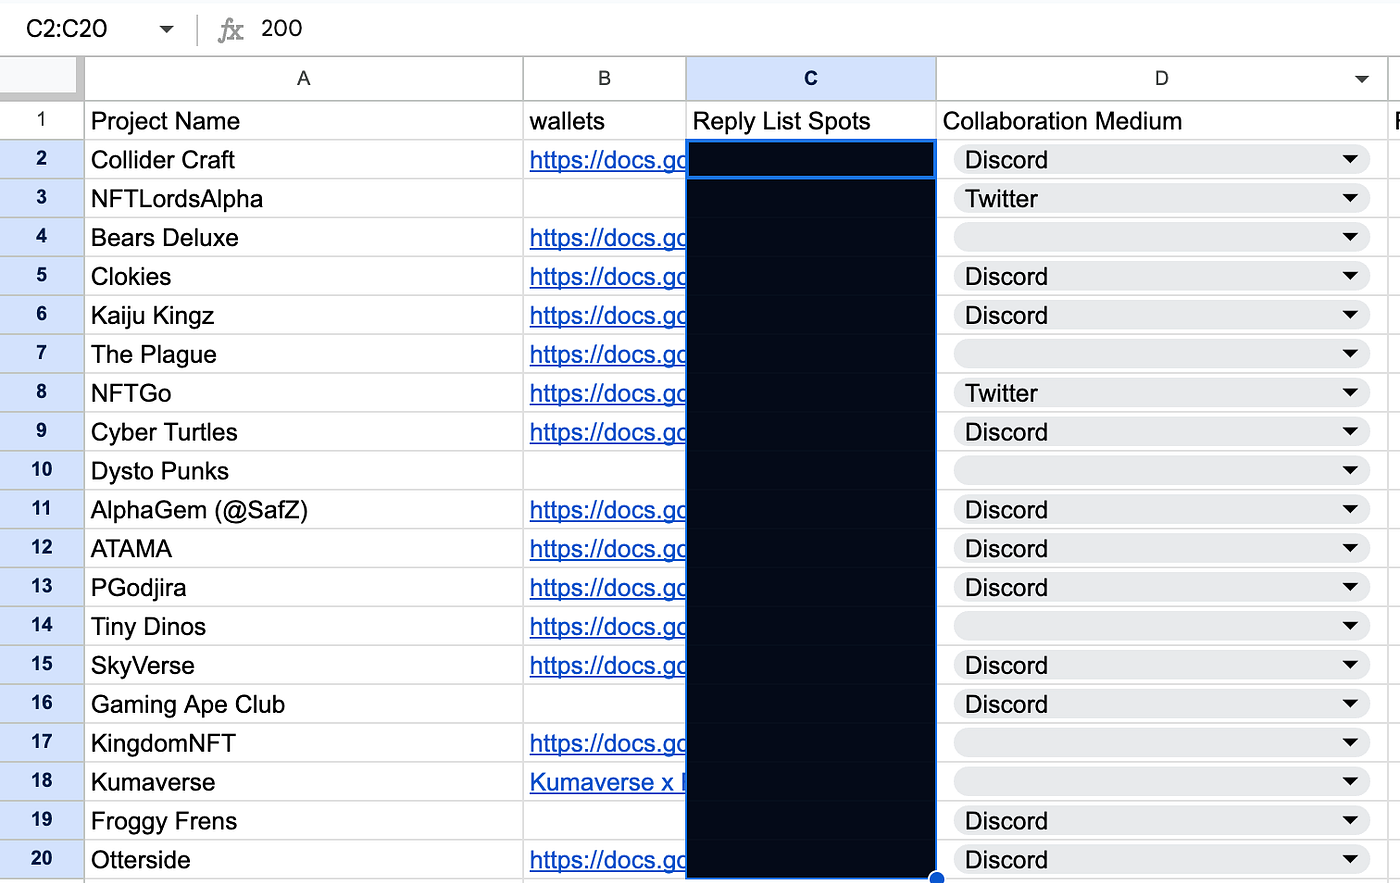Open empty Collaboration Medium dropdown for Dysto Punks
The width and height of the screenshot is (1400, 883).
[x=1350, y=470]
